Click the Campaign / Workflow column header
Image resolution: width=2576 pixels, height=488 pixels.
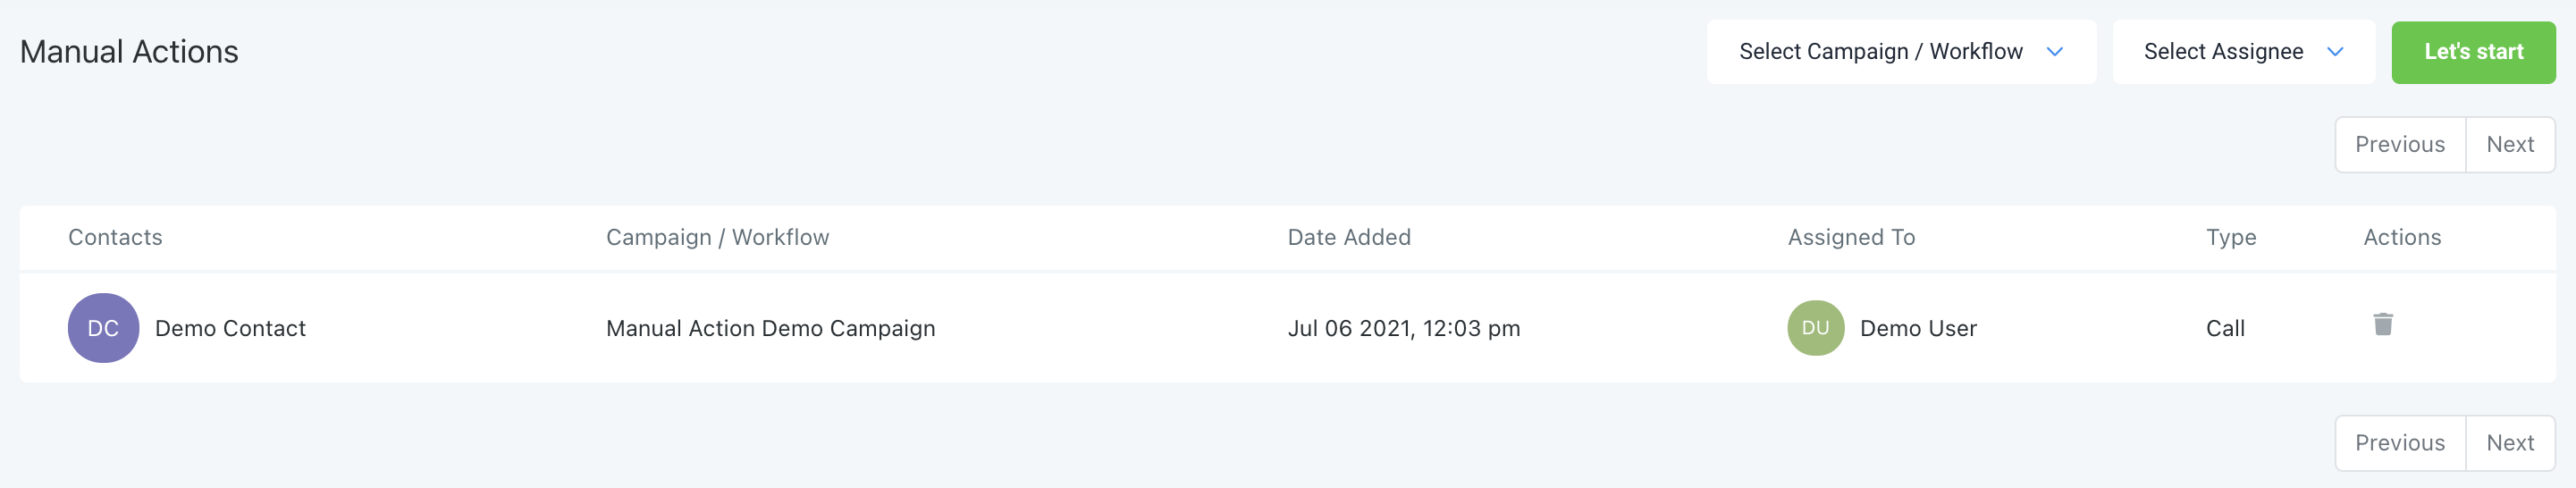717,237
